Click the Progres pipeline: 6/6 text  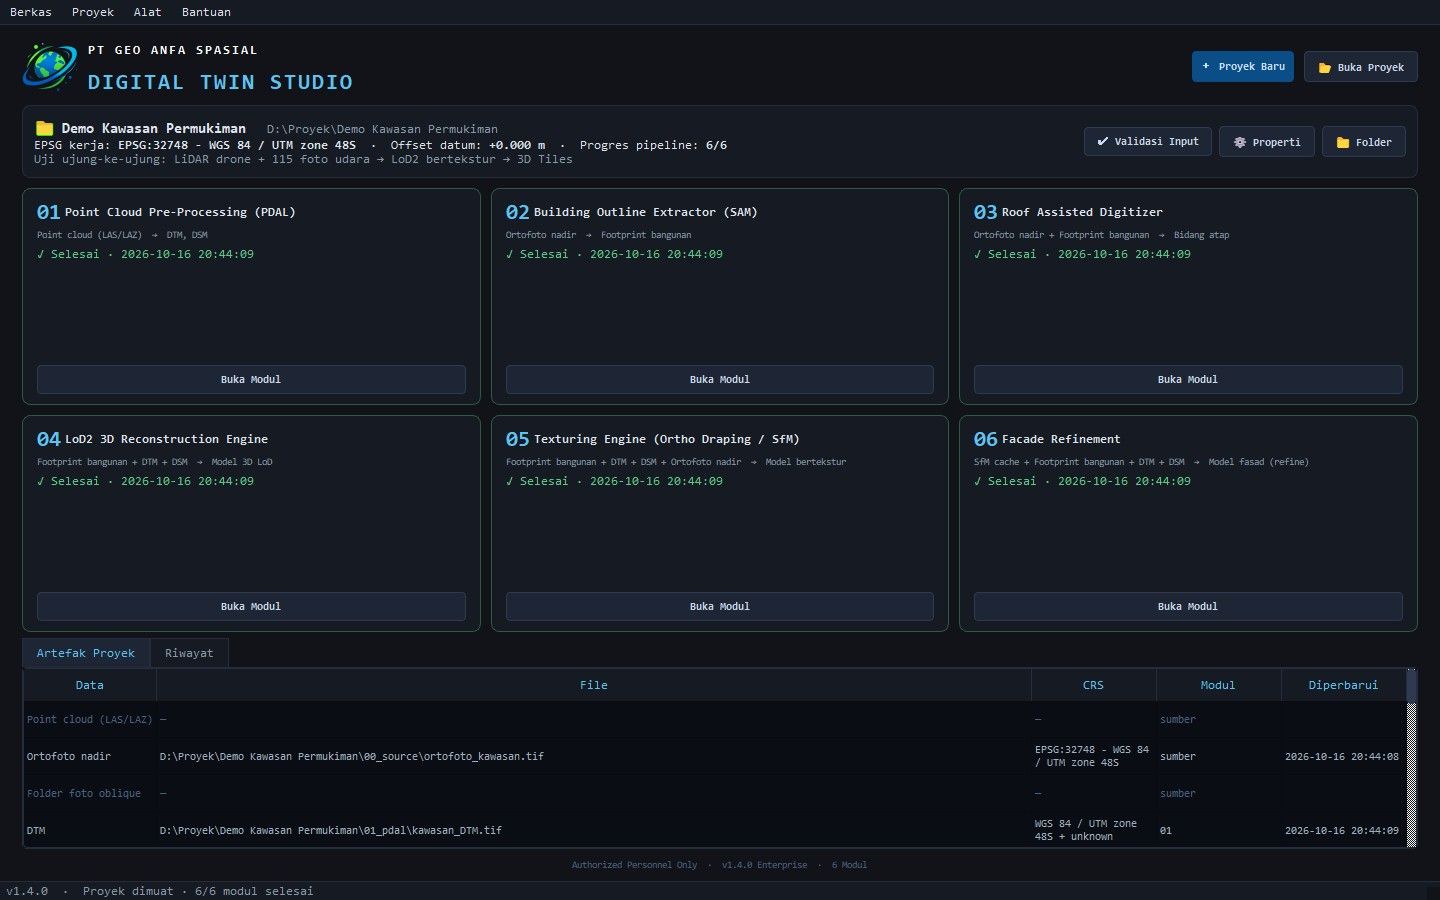click(x=653, y=145)
